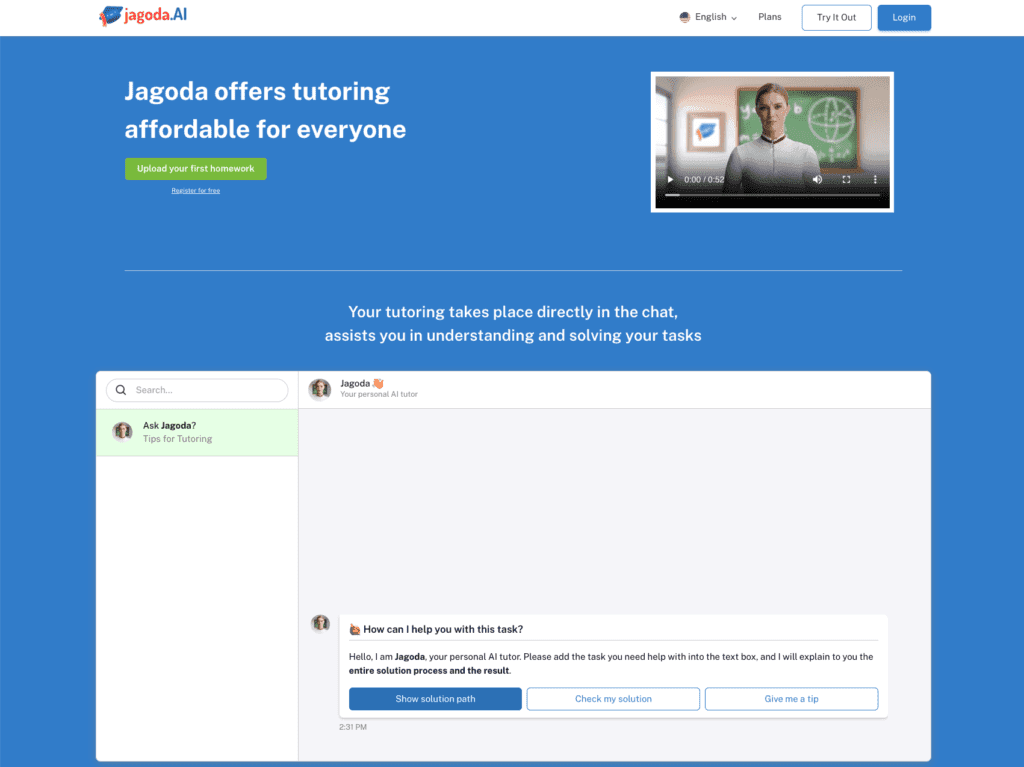Select the Ask Jagoda? conversation
Image resolution: width=1024 pixels, height=767 pixels.
click(197, 432)
